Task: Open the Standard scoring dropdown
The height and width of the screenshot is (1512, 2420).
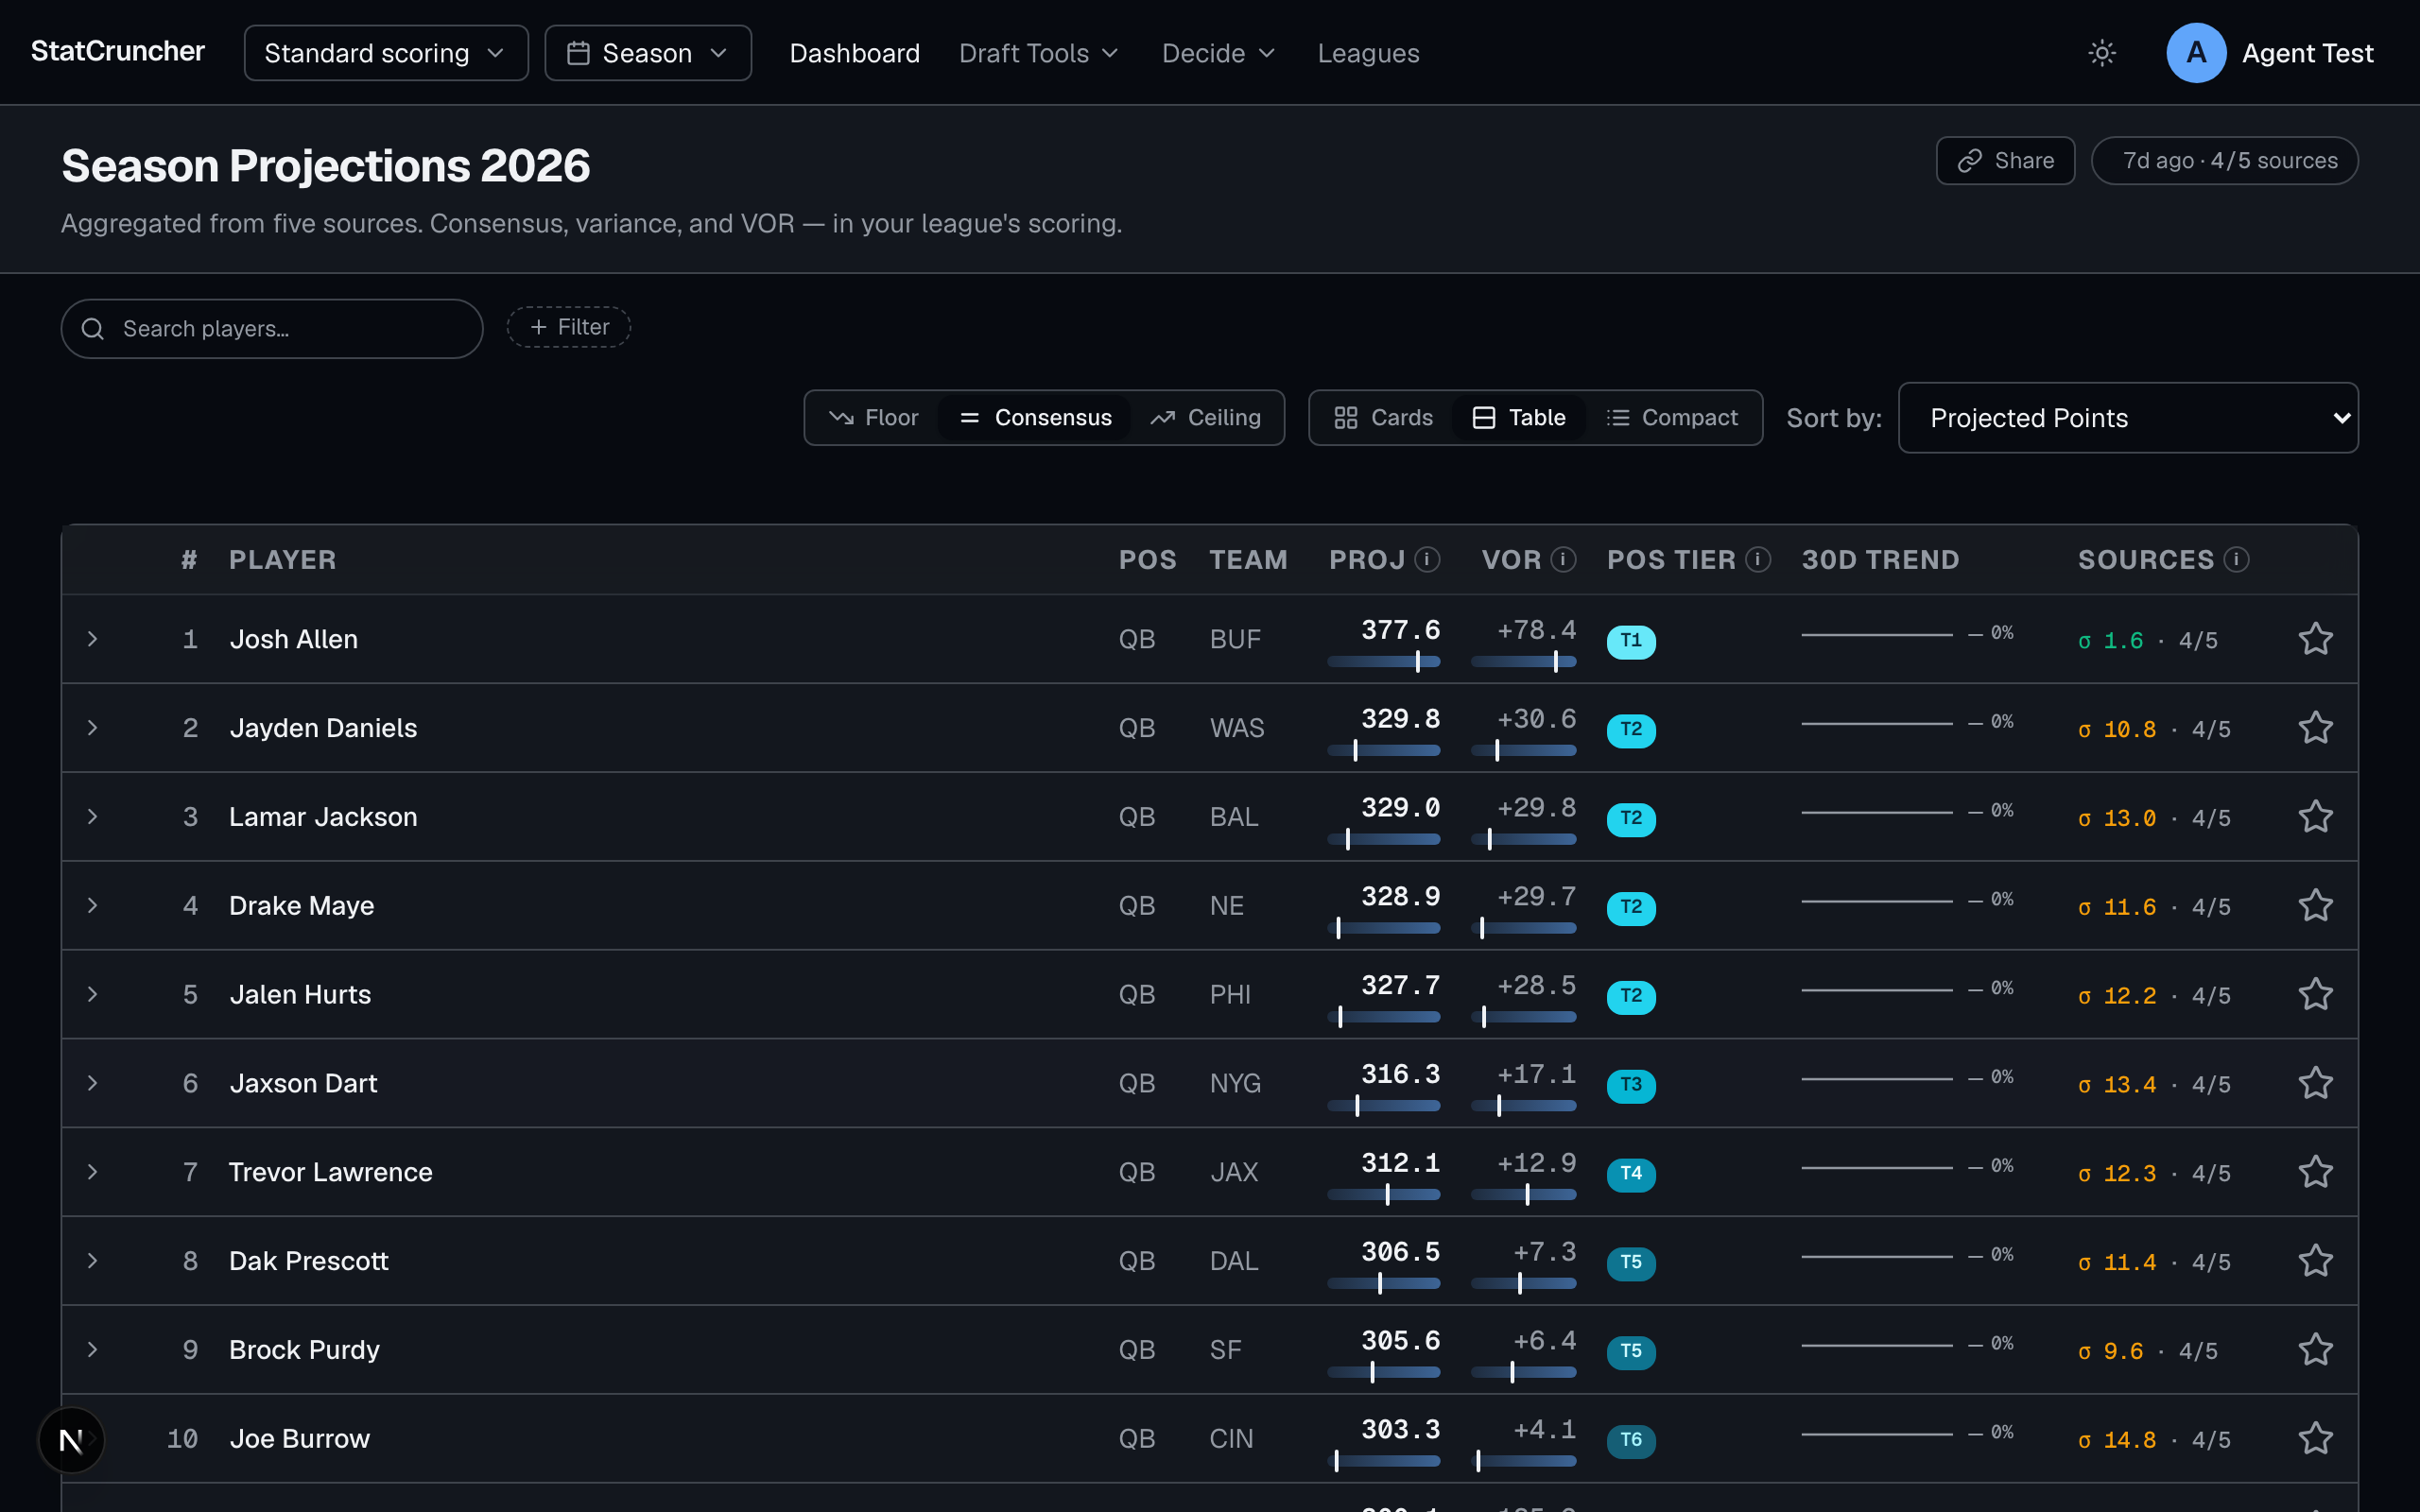Action: (x=386, y=53)
